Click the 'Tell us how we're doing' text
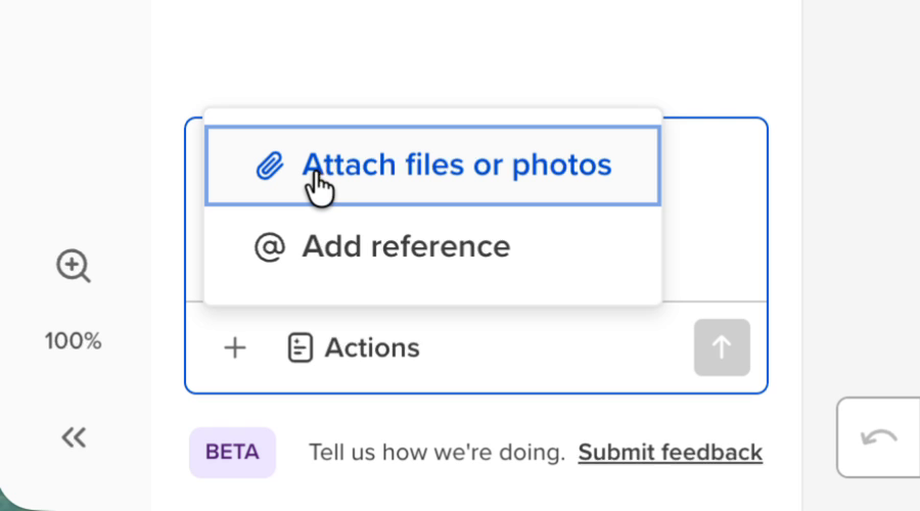 437,452
